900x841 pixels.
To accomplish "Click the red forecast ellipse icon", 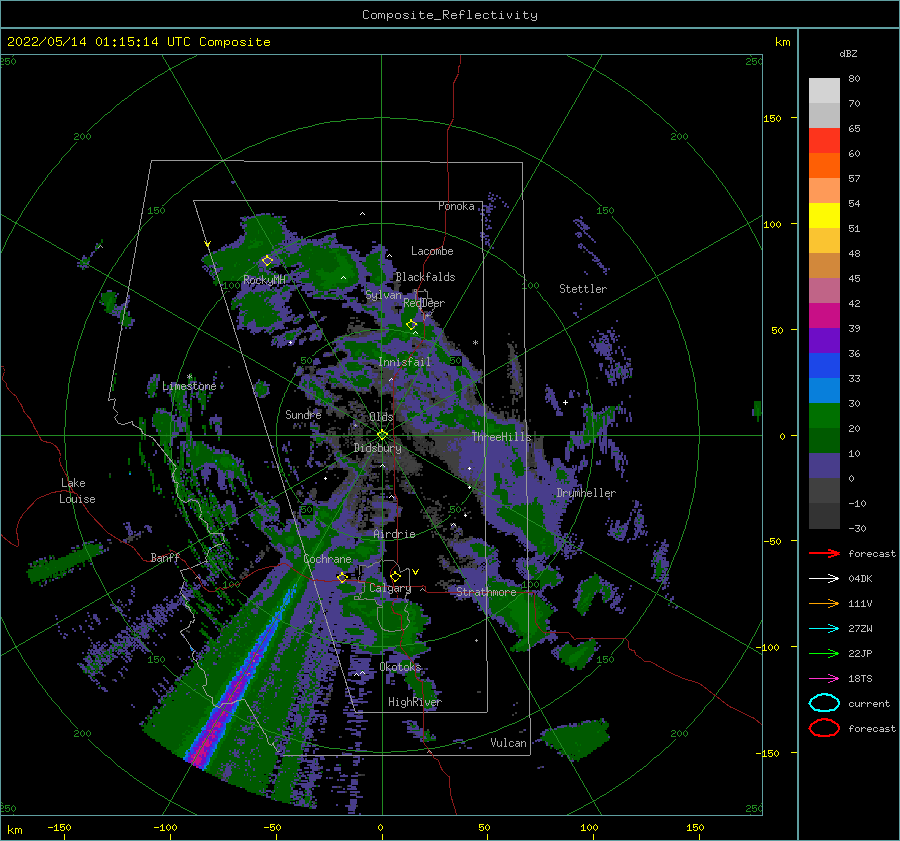I will tap(824, 728).
